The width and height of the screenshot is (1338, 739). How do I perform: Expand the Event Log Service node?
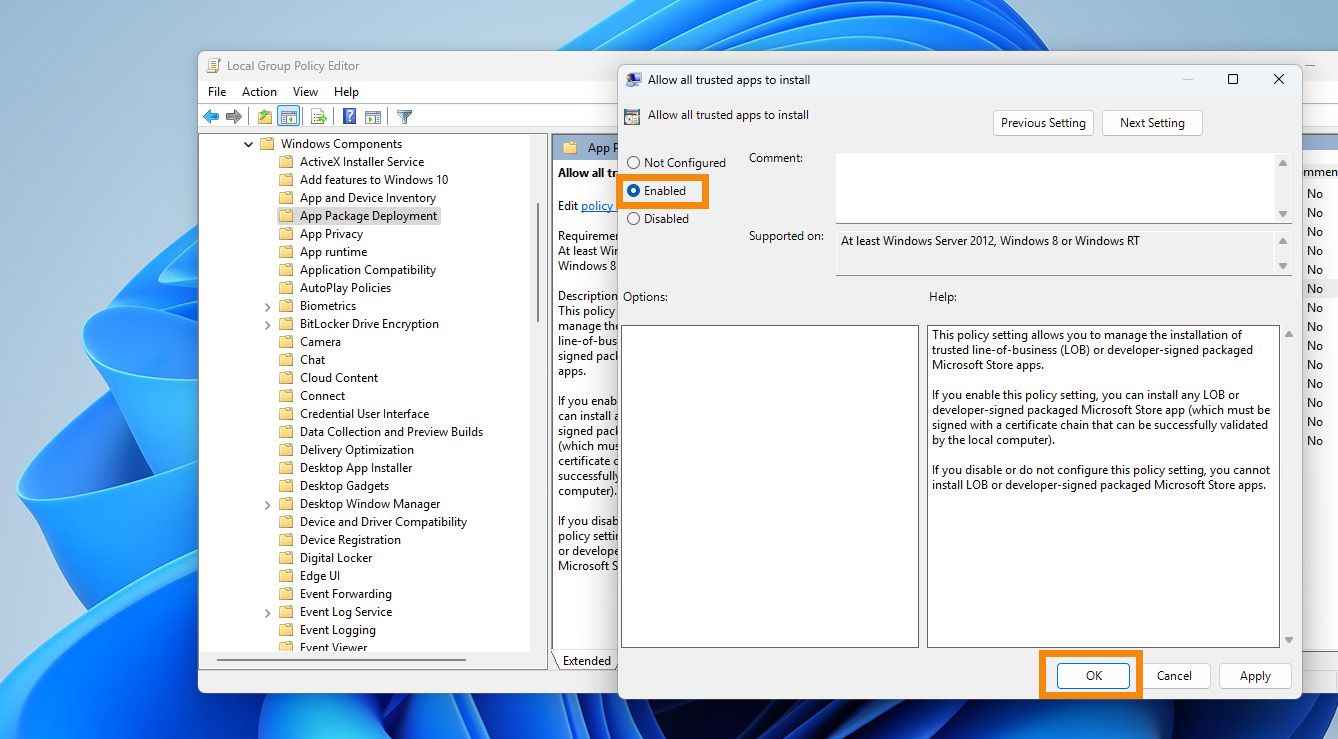[x=268, y=612]
